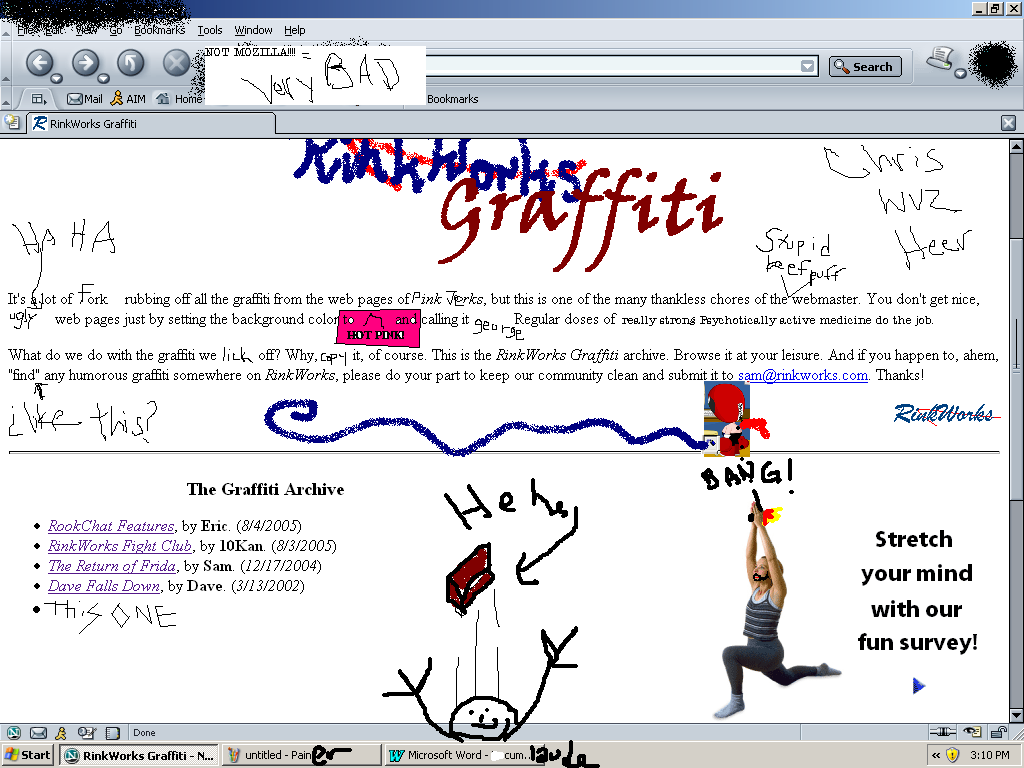
Task: Click the New Tab icon left of tabs
Action: [12, 122]
